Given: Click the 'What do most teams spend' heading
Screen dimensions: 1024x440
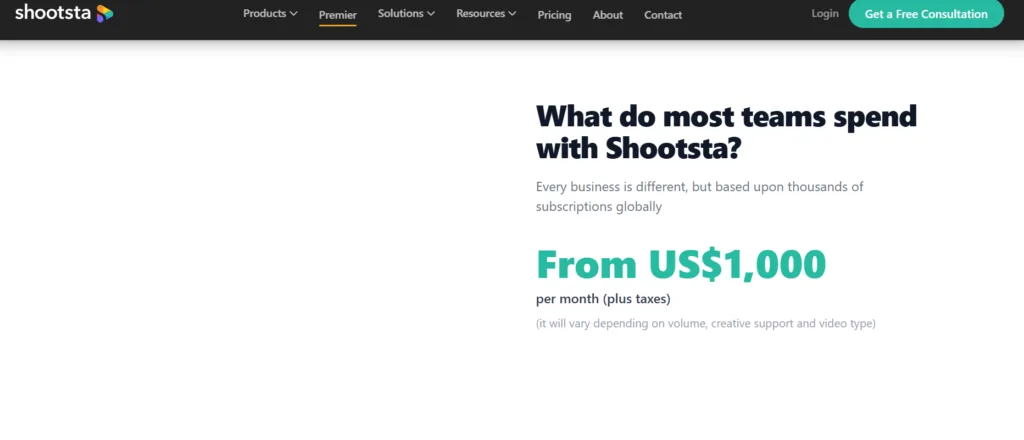Looking at the screenshot, I should click(726, 133).
